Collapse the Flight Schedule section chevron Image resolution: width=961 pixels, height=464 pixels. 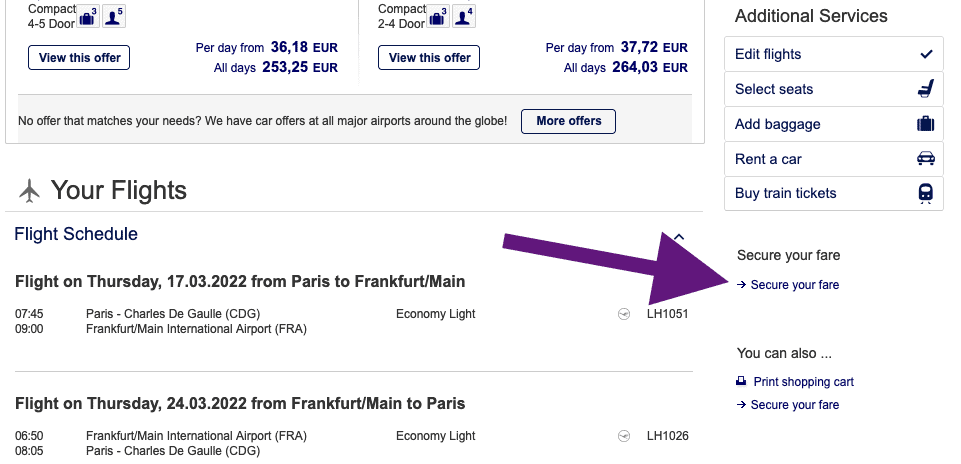679,236
